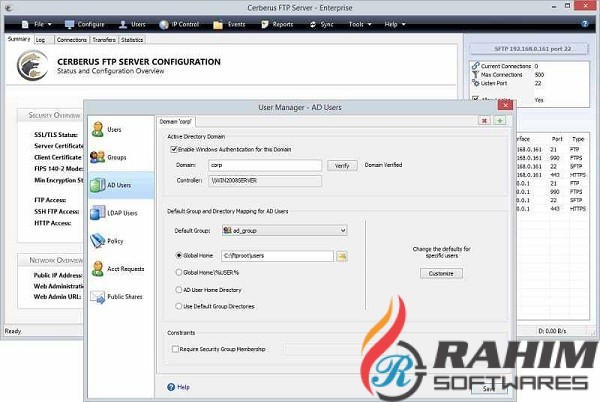Screen dimensions: 600x402
Task: Open Events folder icon in toolbar
Action: (x=218, y=24)
